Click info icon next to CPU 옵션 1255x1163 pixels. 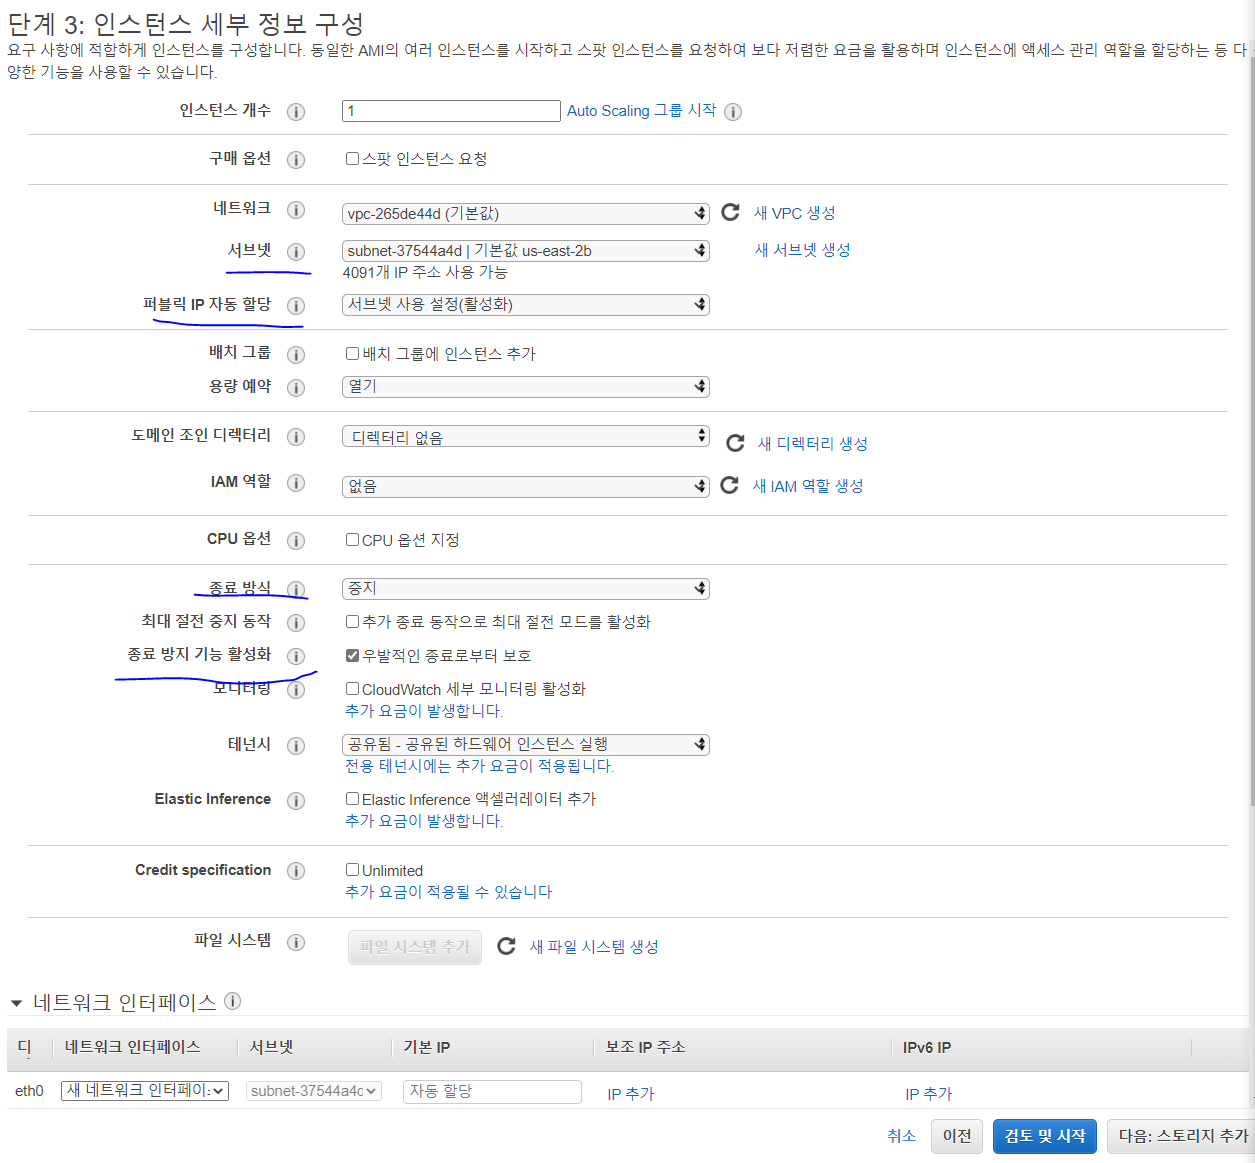(296, 541)
